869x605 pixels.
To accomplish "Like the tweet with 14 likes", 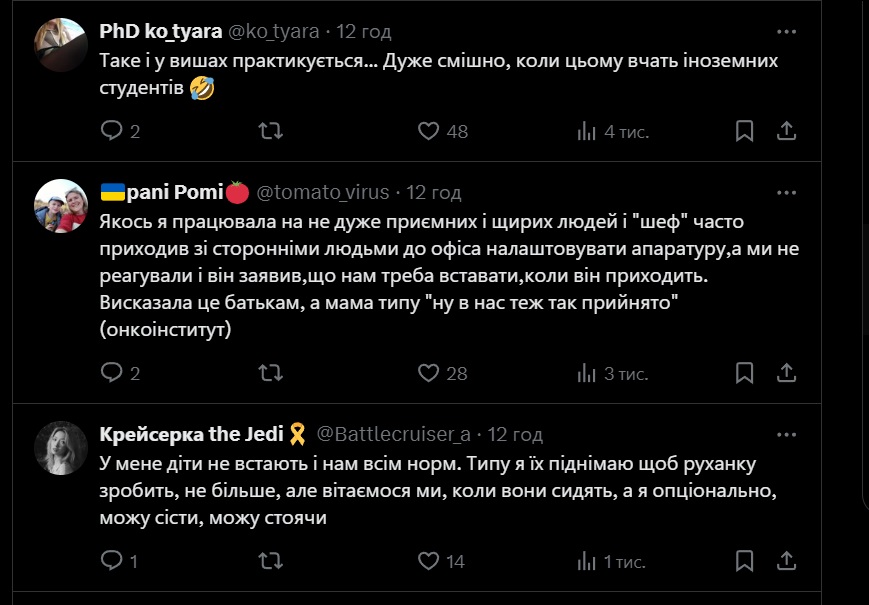I will click(x=429, y=561).
